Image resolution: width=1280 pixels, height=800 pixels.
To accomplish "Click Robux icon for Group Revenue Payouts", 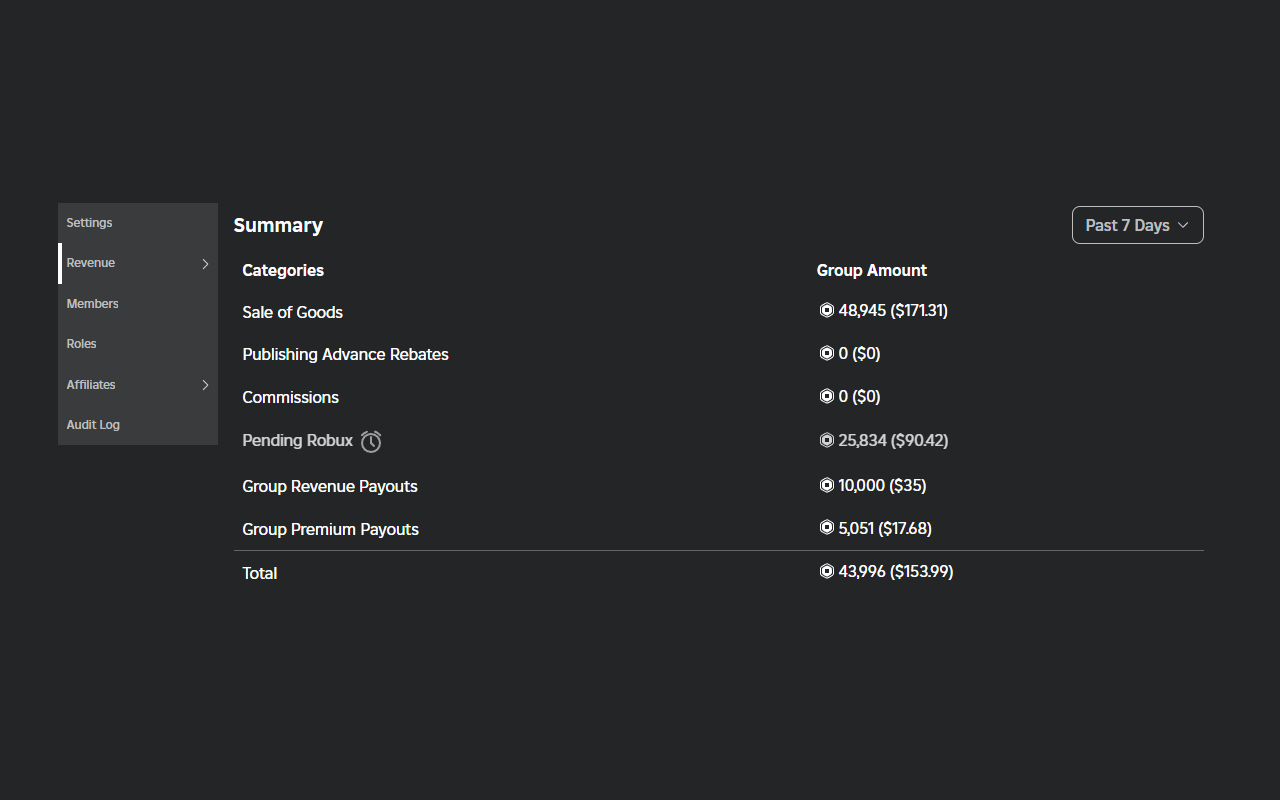I will coord(826,485).
